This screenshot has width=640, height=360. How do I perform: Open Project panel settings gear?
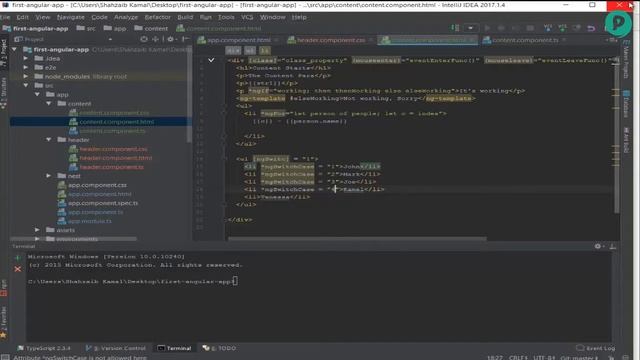coord(171,39)
